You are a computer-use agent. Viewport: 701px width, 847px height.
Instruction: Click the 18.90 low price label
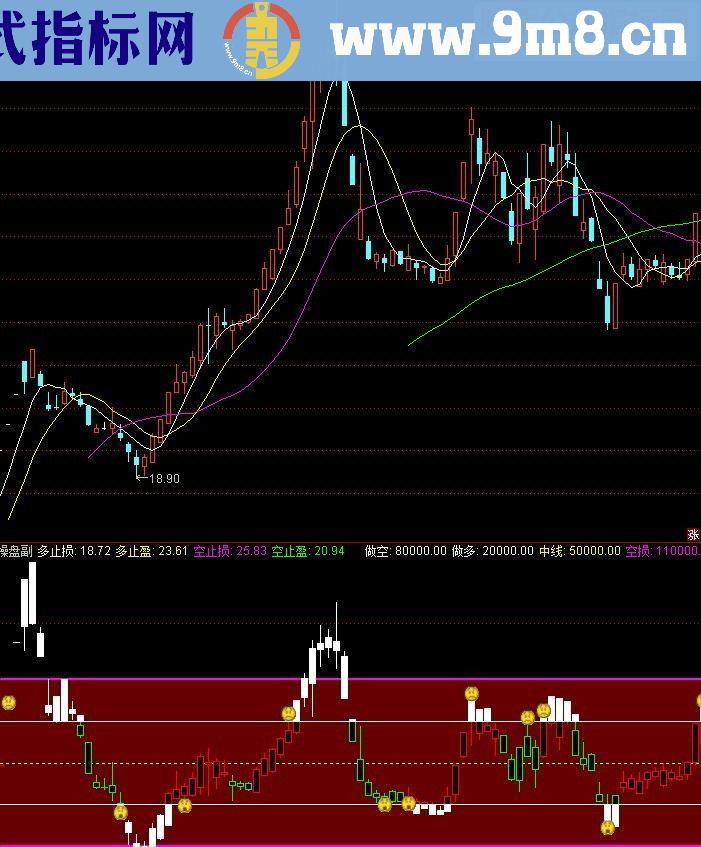click(x=163, y=479)
